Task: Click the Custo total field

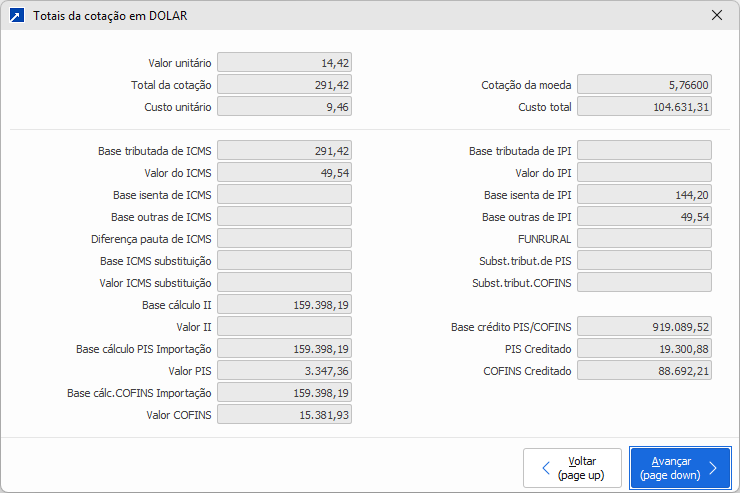Action: pos(644,107)
